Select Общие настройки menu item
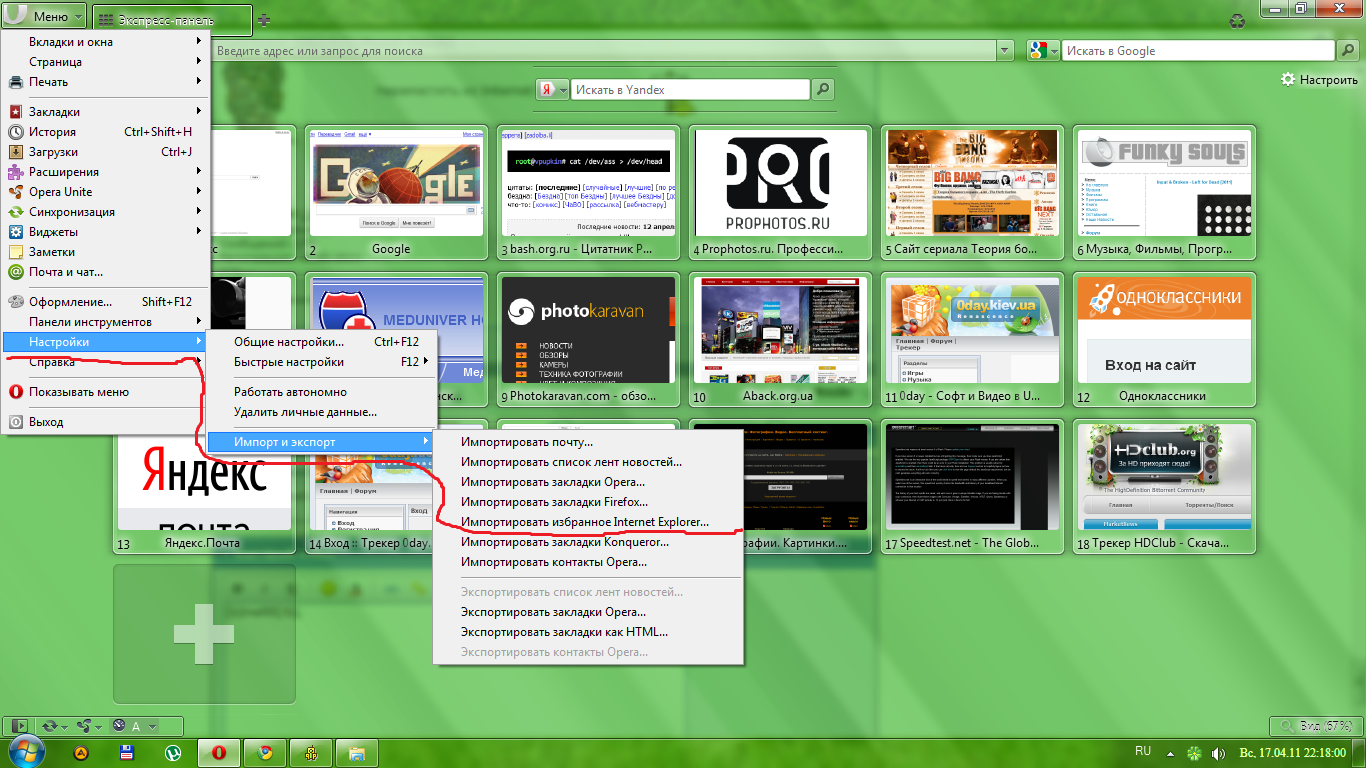Image resolution: width=1366 pixels, height=768 pixels. (x=322, y=342)
